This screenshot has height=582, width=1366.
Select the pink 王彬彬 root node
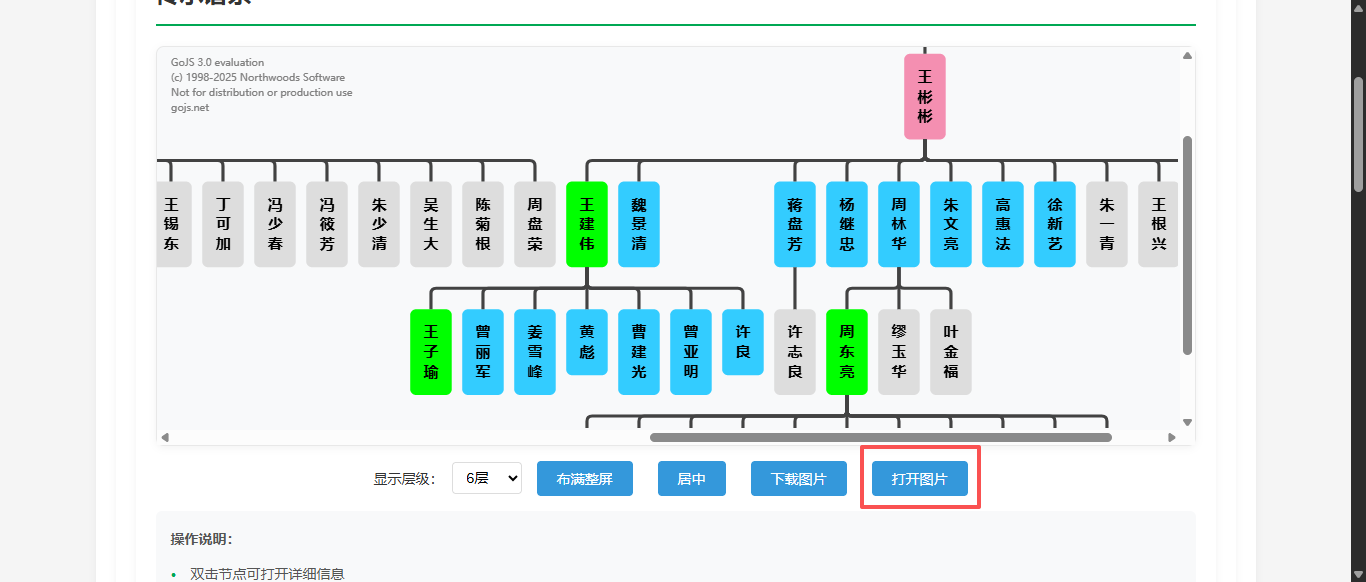click(x=924, y=96)
